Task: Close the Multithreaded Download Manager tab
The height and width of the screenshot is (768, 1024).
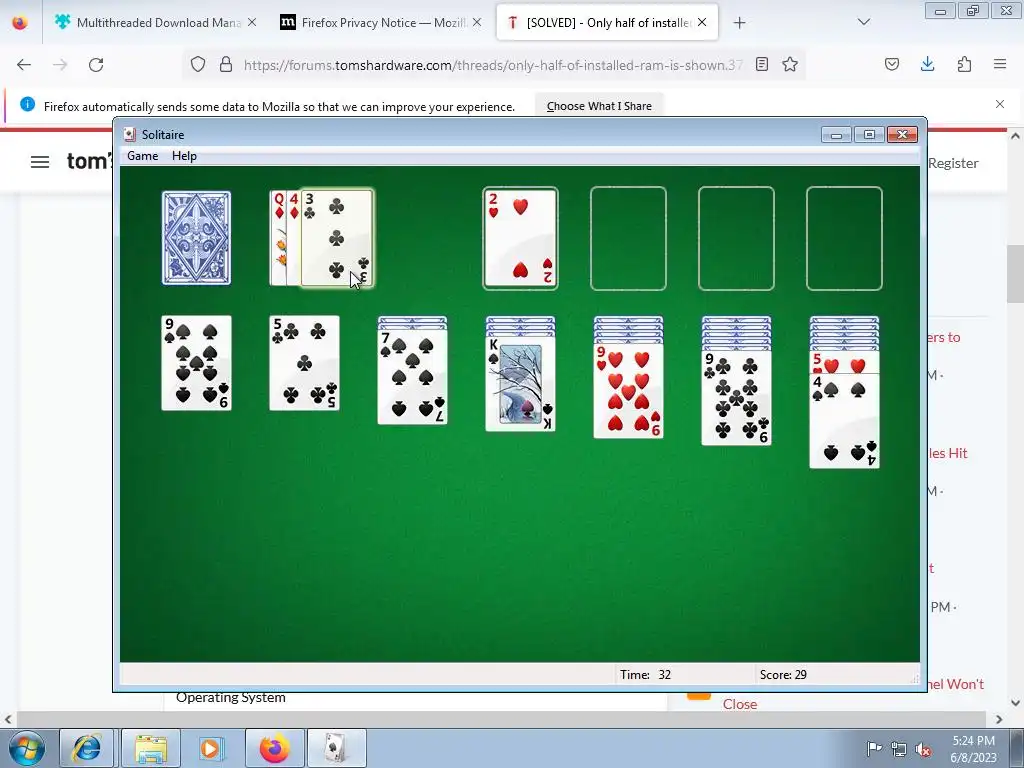Action: pyautogui.click(x=252, y=23)
